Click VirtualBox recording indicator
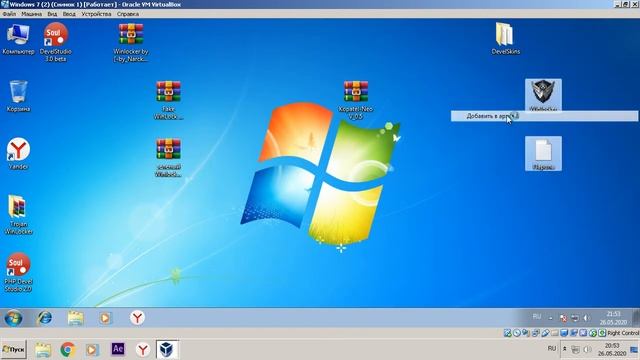The height and width of the screenshot is (360, 640). (x=574, y=333)
